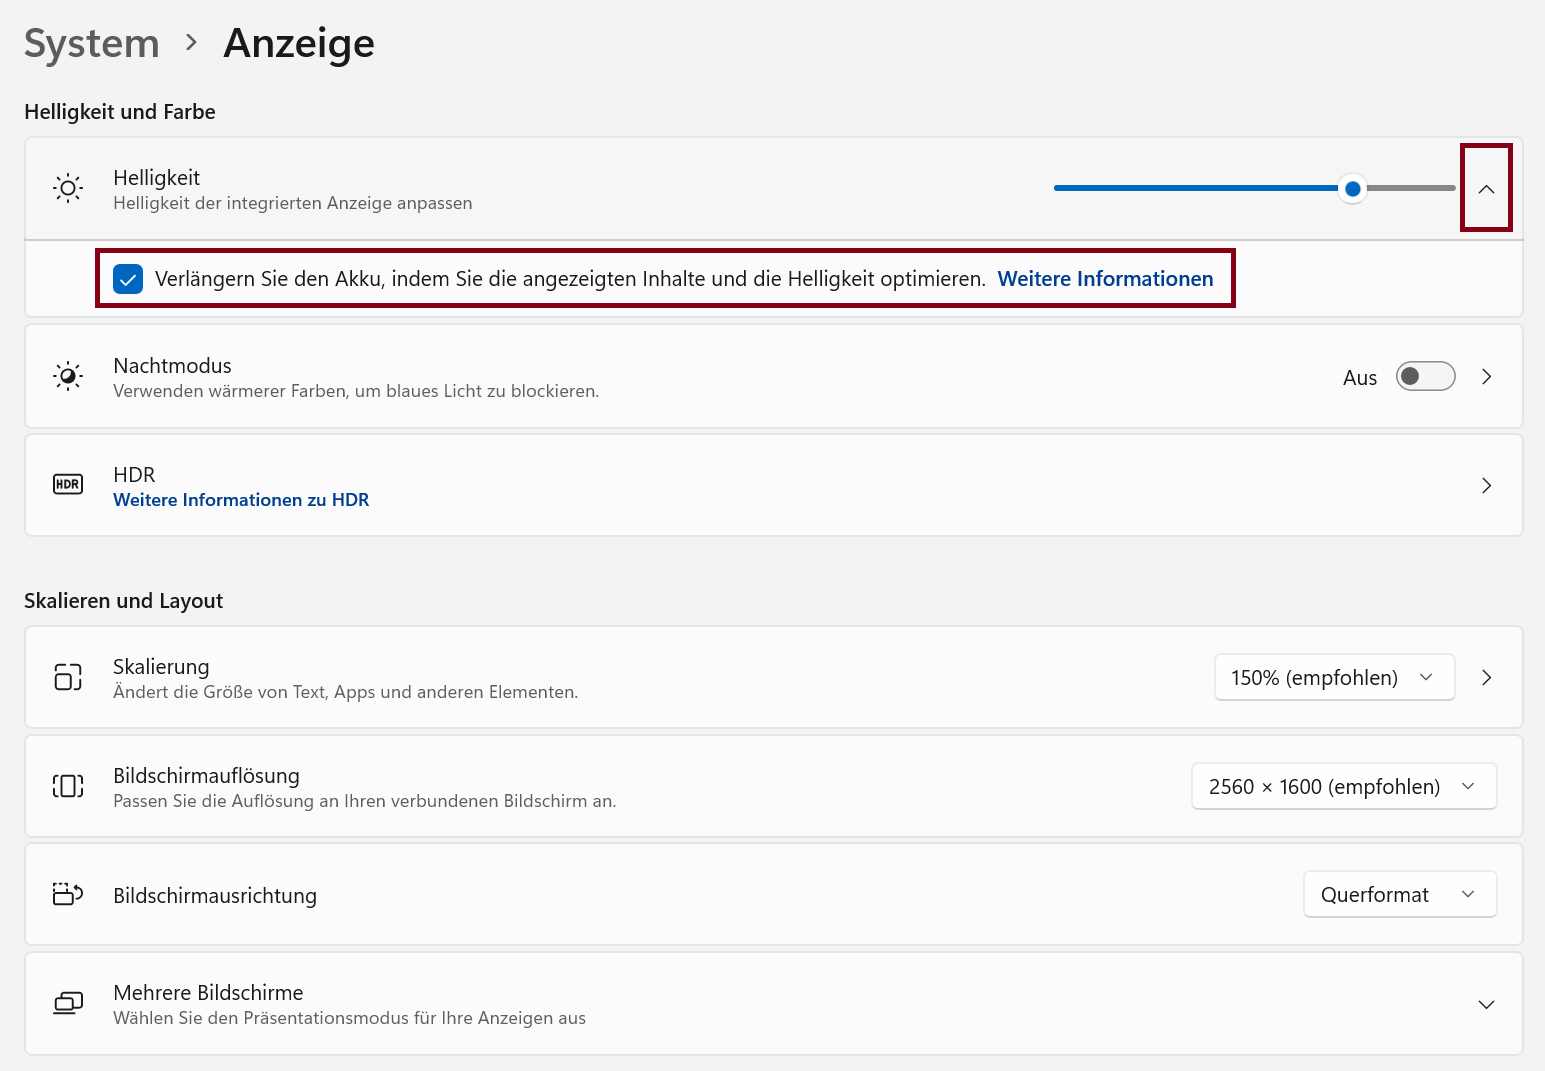Click the HDR badge icon
The height and width of the screenshot is (1071, 1545).
(68, 485)
